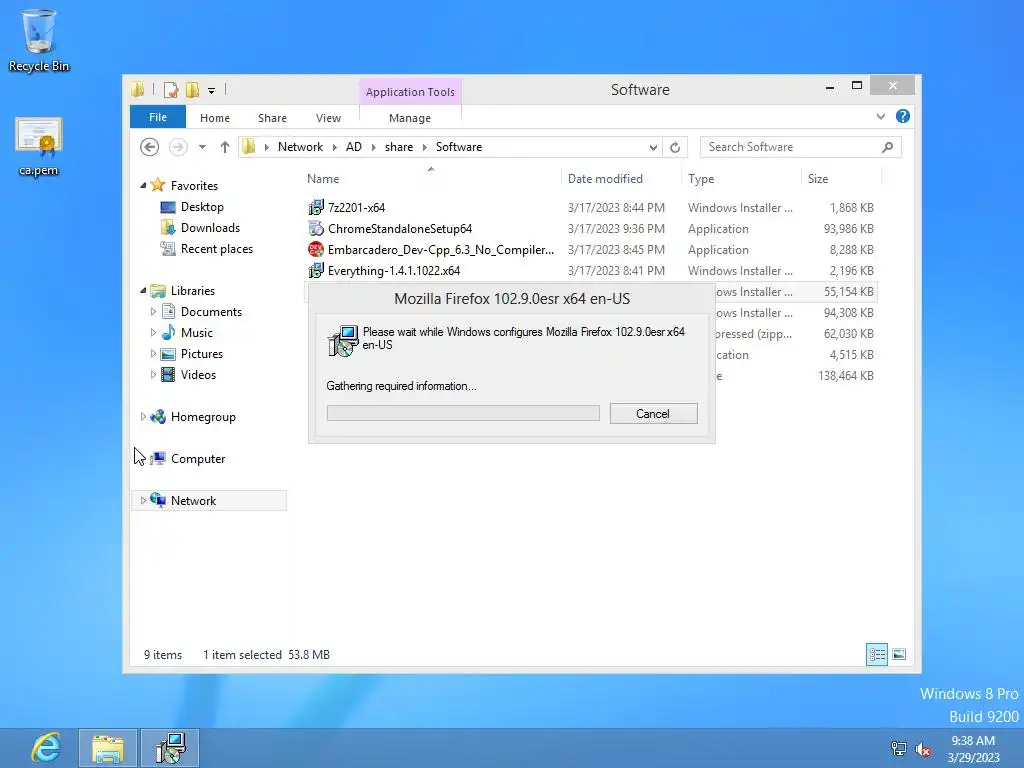This screenshot has width=1024, height=768.
Task: Open the recent locations dropdown arrow
Action: point(202,147)
